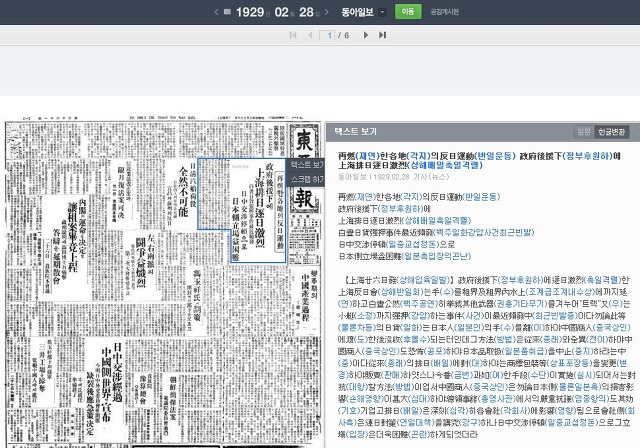Screen dimensions: 640x448
Task: Click 스크랩 하기 popup option on the newspaper
Action: tap(307, 179)
